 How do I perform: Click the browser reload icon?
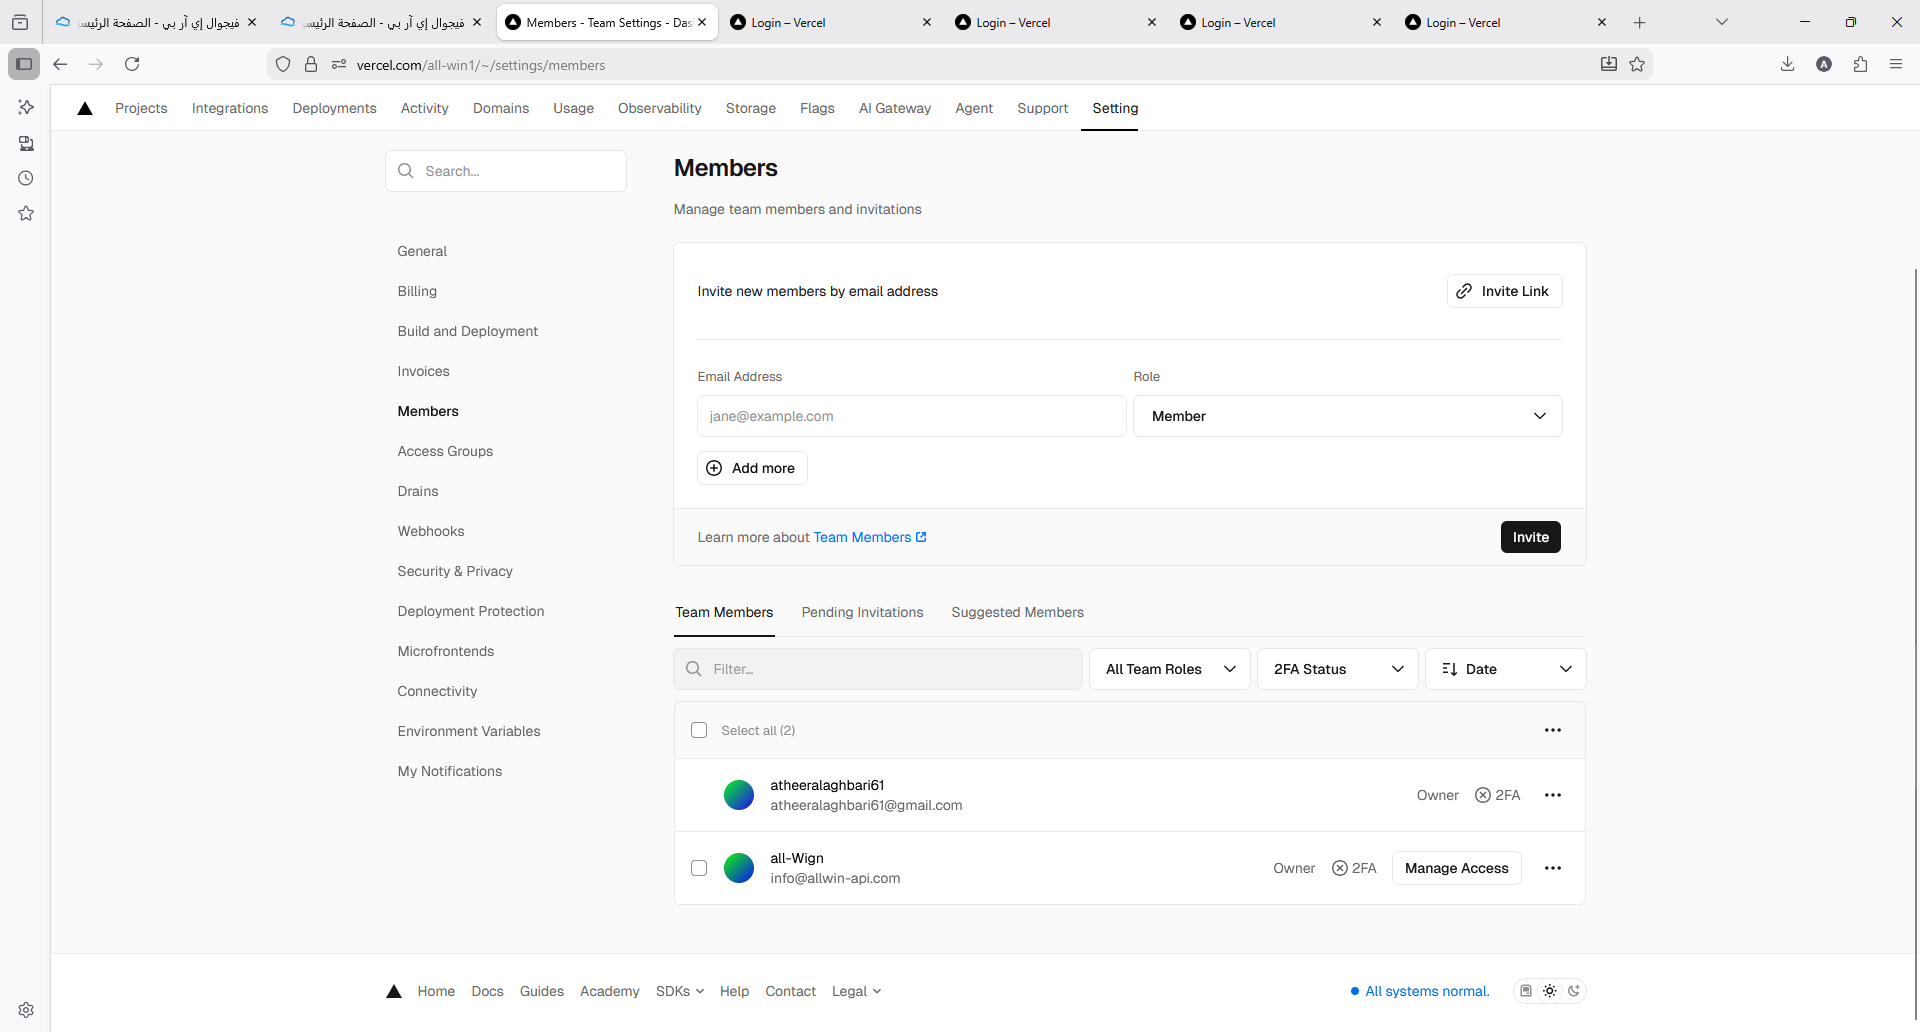tap(132, 64)
